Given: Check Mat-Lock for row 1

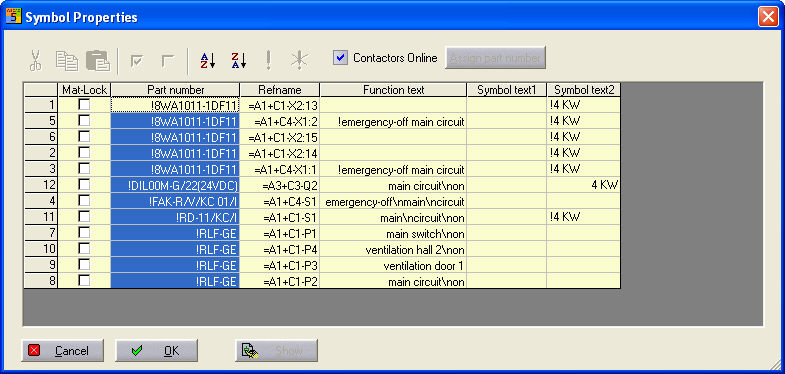Looking at the screenshot, I should pyautogui.click(x=85, y=105).
